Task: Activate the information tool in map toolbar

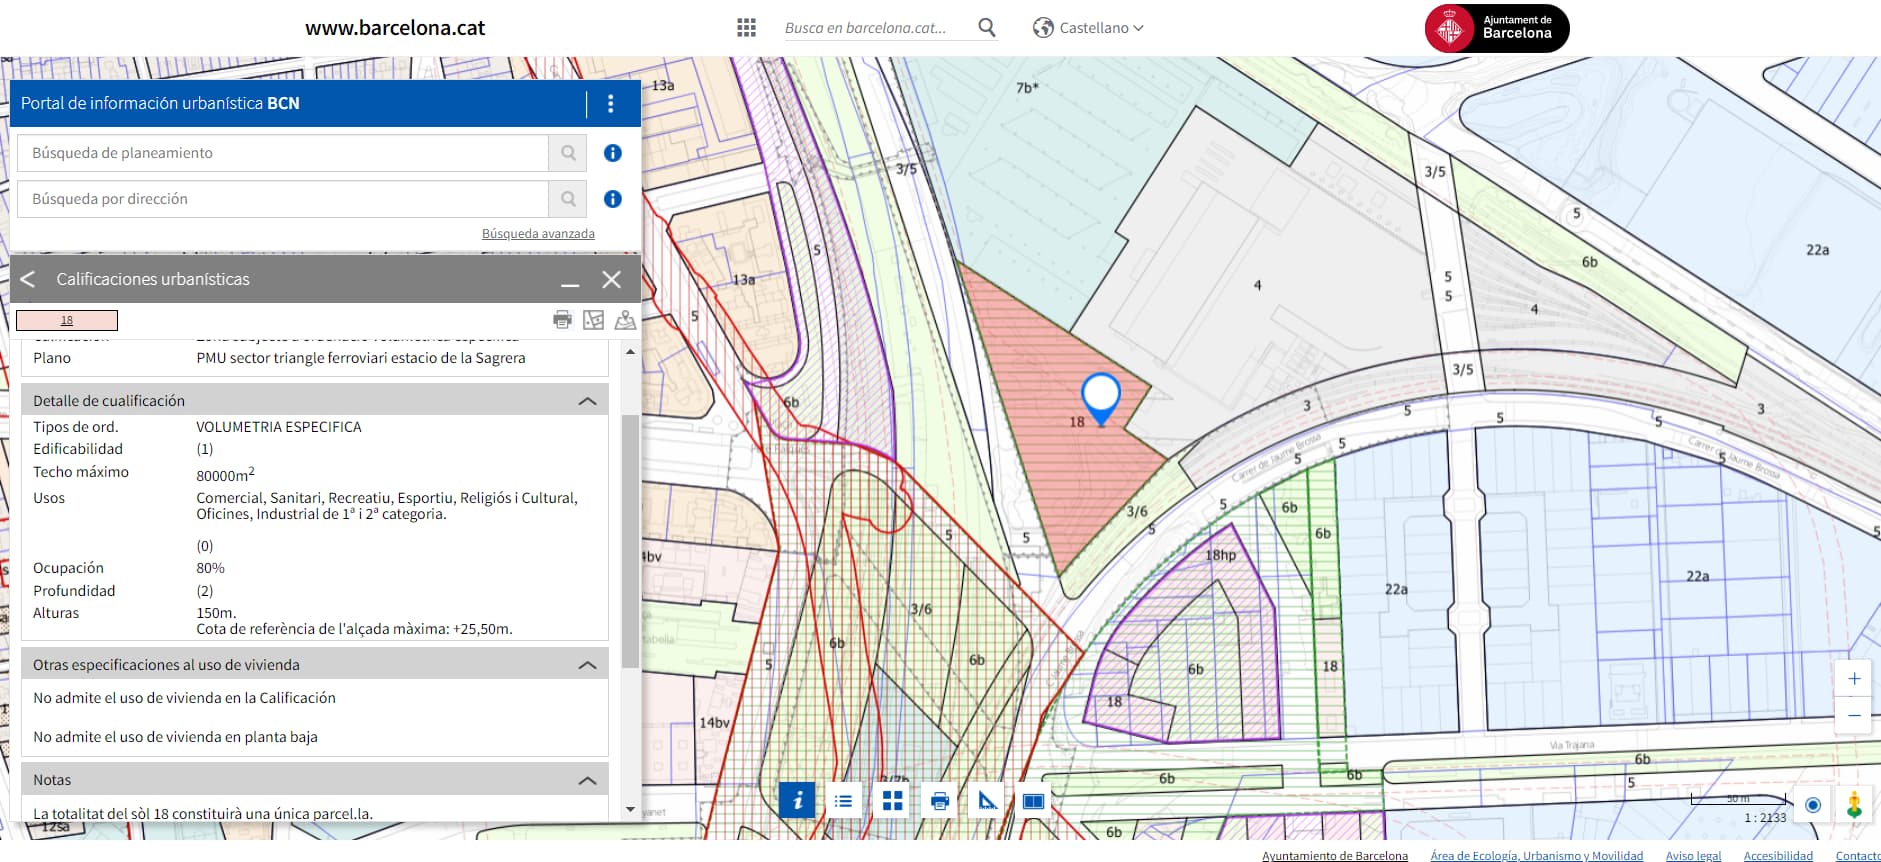Action: 797,800
